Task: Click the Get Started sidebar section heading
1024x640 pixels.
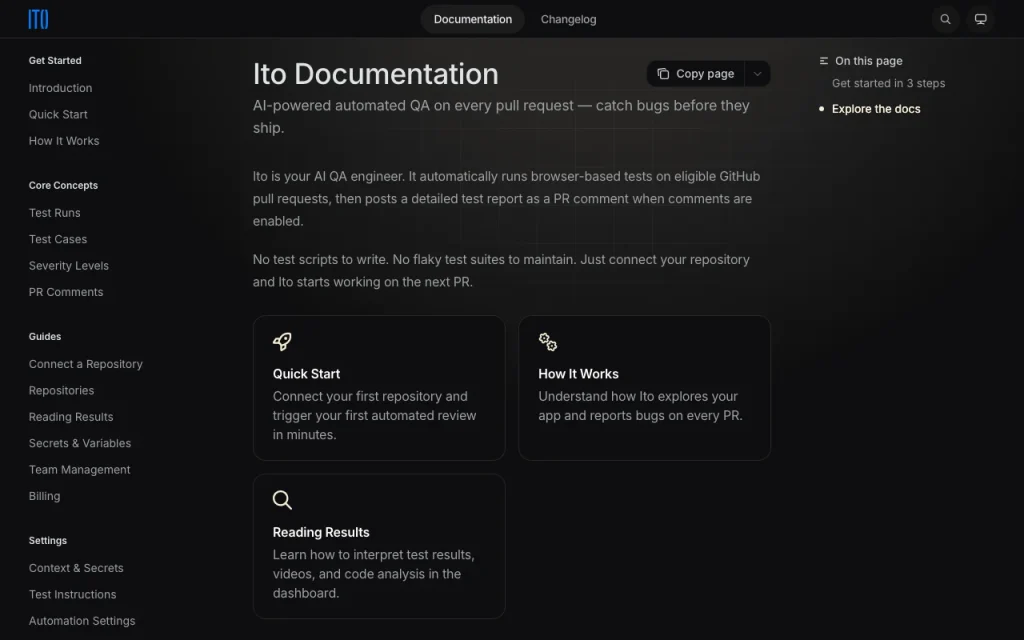Action: pyautogui.click(x=55, y=61)
